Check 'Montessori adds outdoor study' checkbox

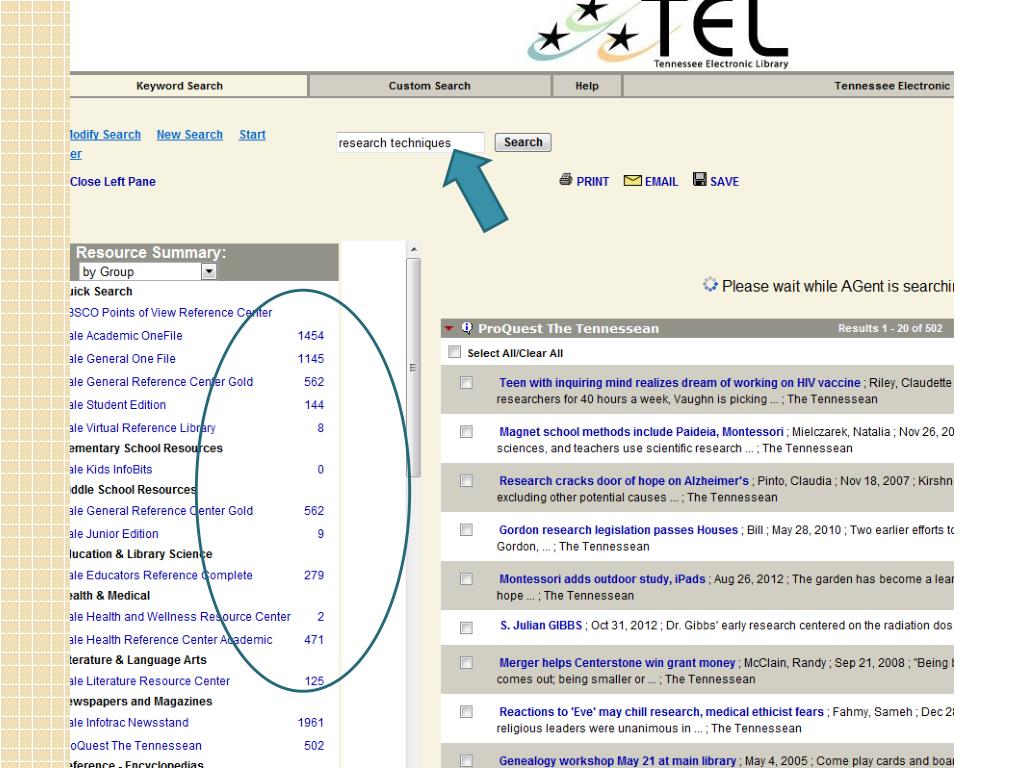click(x=466, y=579)
